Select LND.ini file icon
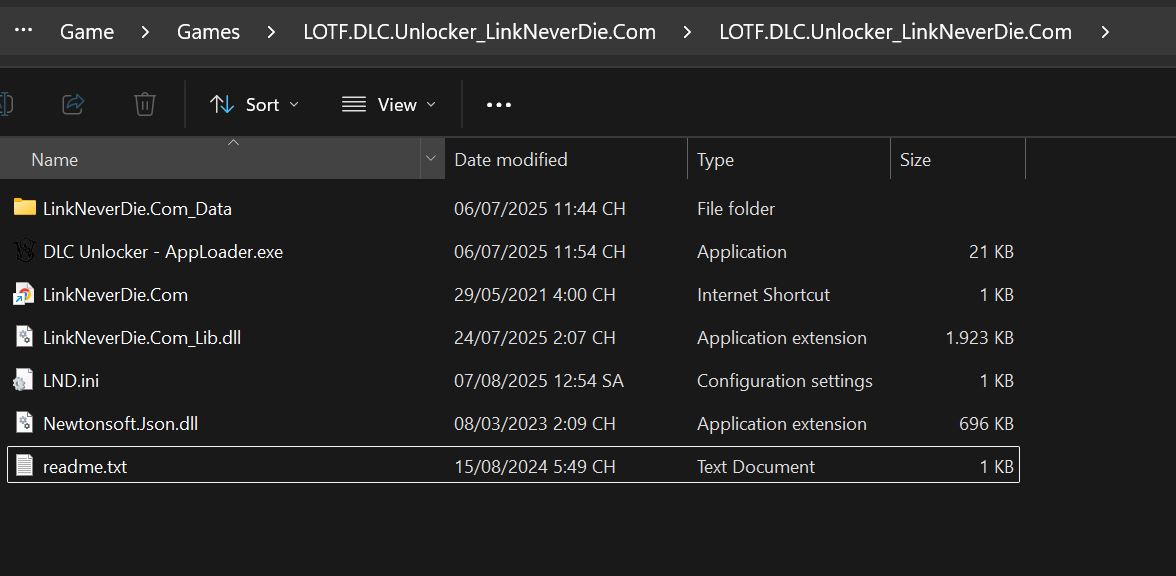The width and height of the screenshot is (1176, 576). 23,380
